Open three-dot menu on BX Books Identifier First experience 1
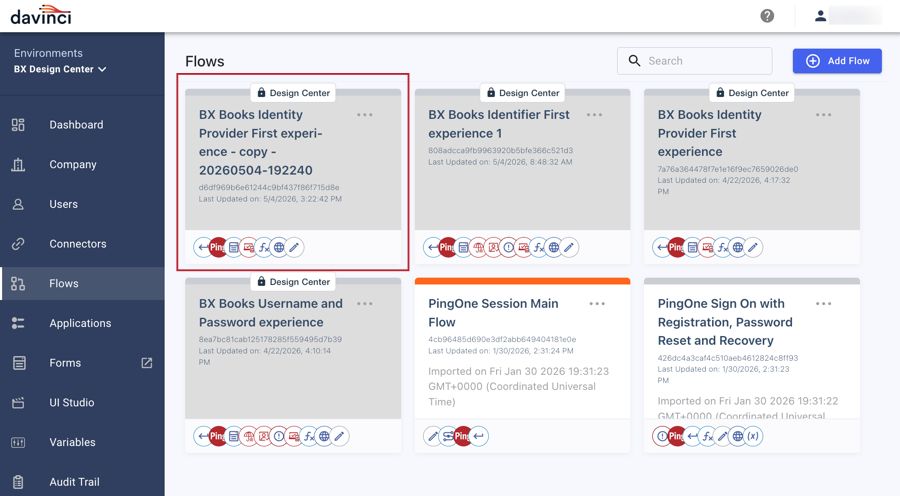900x496 pixels. (594, 115)
